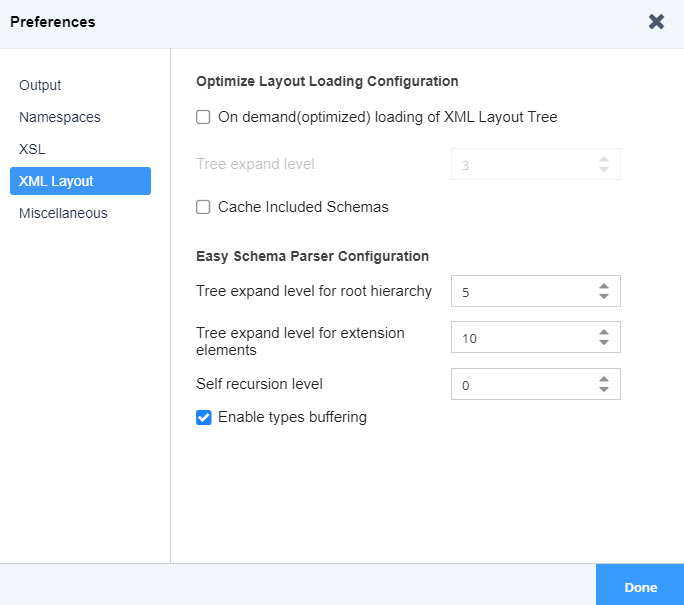Increment extension elements expand level up arrow
Image resolution: width=684 pixels, height=605 pixels.
[603, 332]
